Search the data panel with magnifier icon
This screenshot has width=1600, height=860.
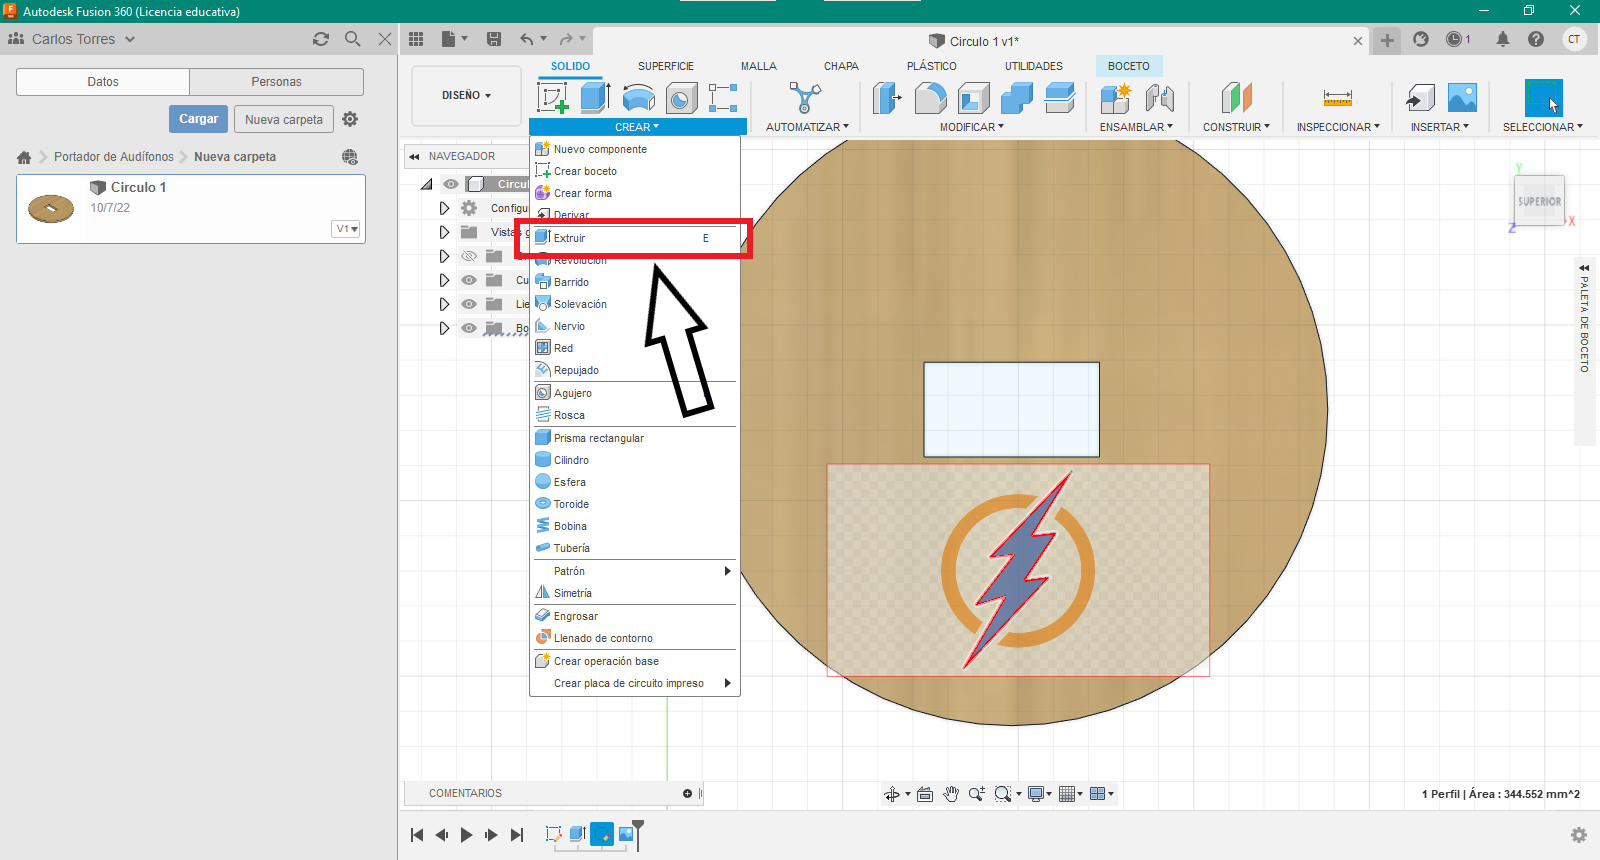tap(353, 39)
